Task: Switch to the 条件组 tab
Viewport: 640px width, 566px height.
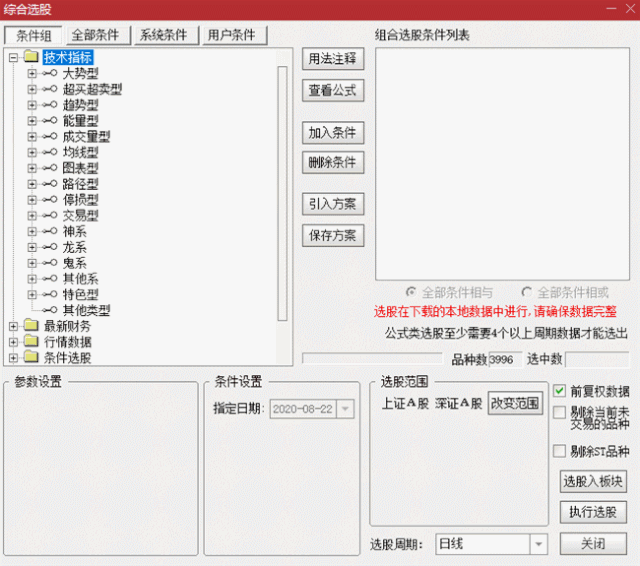Action: (33, 36)
